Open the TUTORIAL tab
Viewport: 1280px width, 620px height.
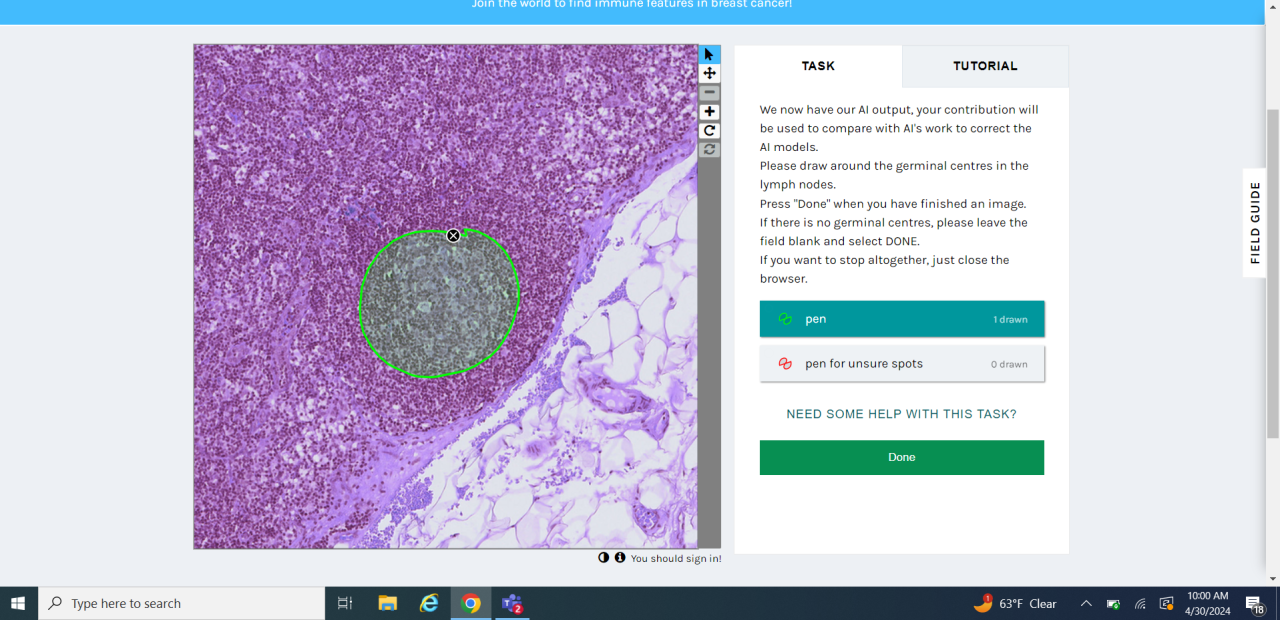985,66
